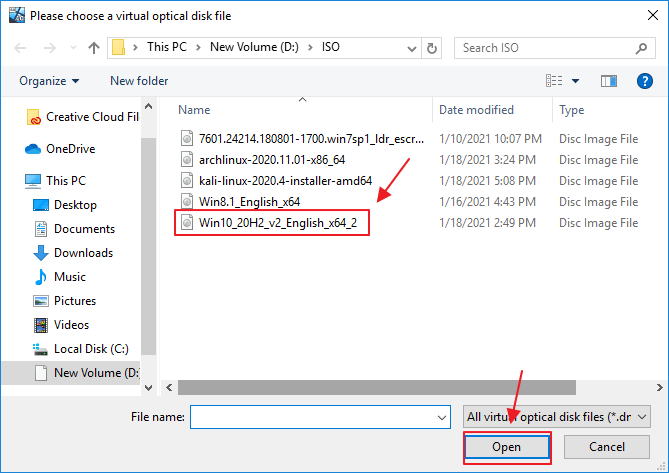
Task: Click horizontal scrollbar right arrow
Action: click(x=659, y=388)
